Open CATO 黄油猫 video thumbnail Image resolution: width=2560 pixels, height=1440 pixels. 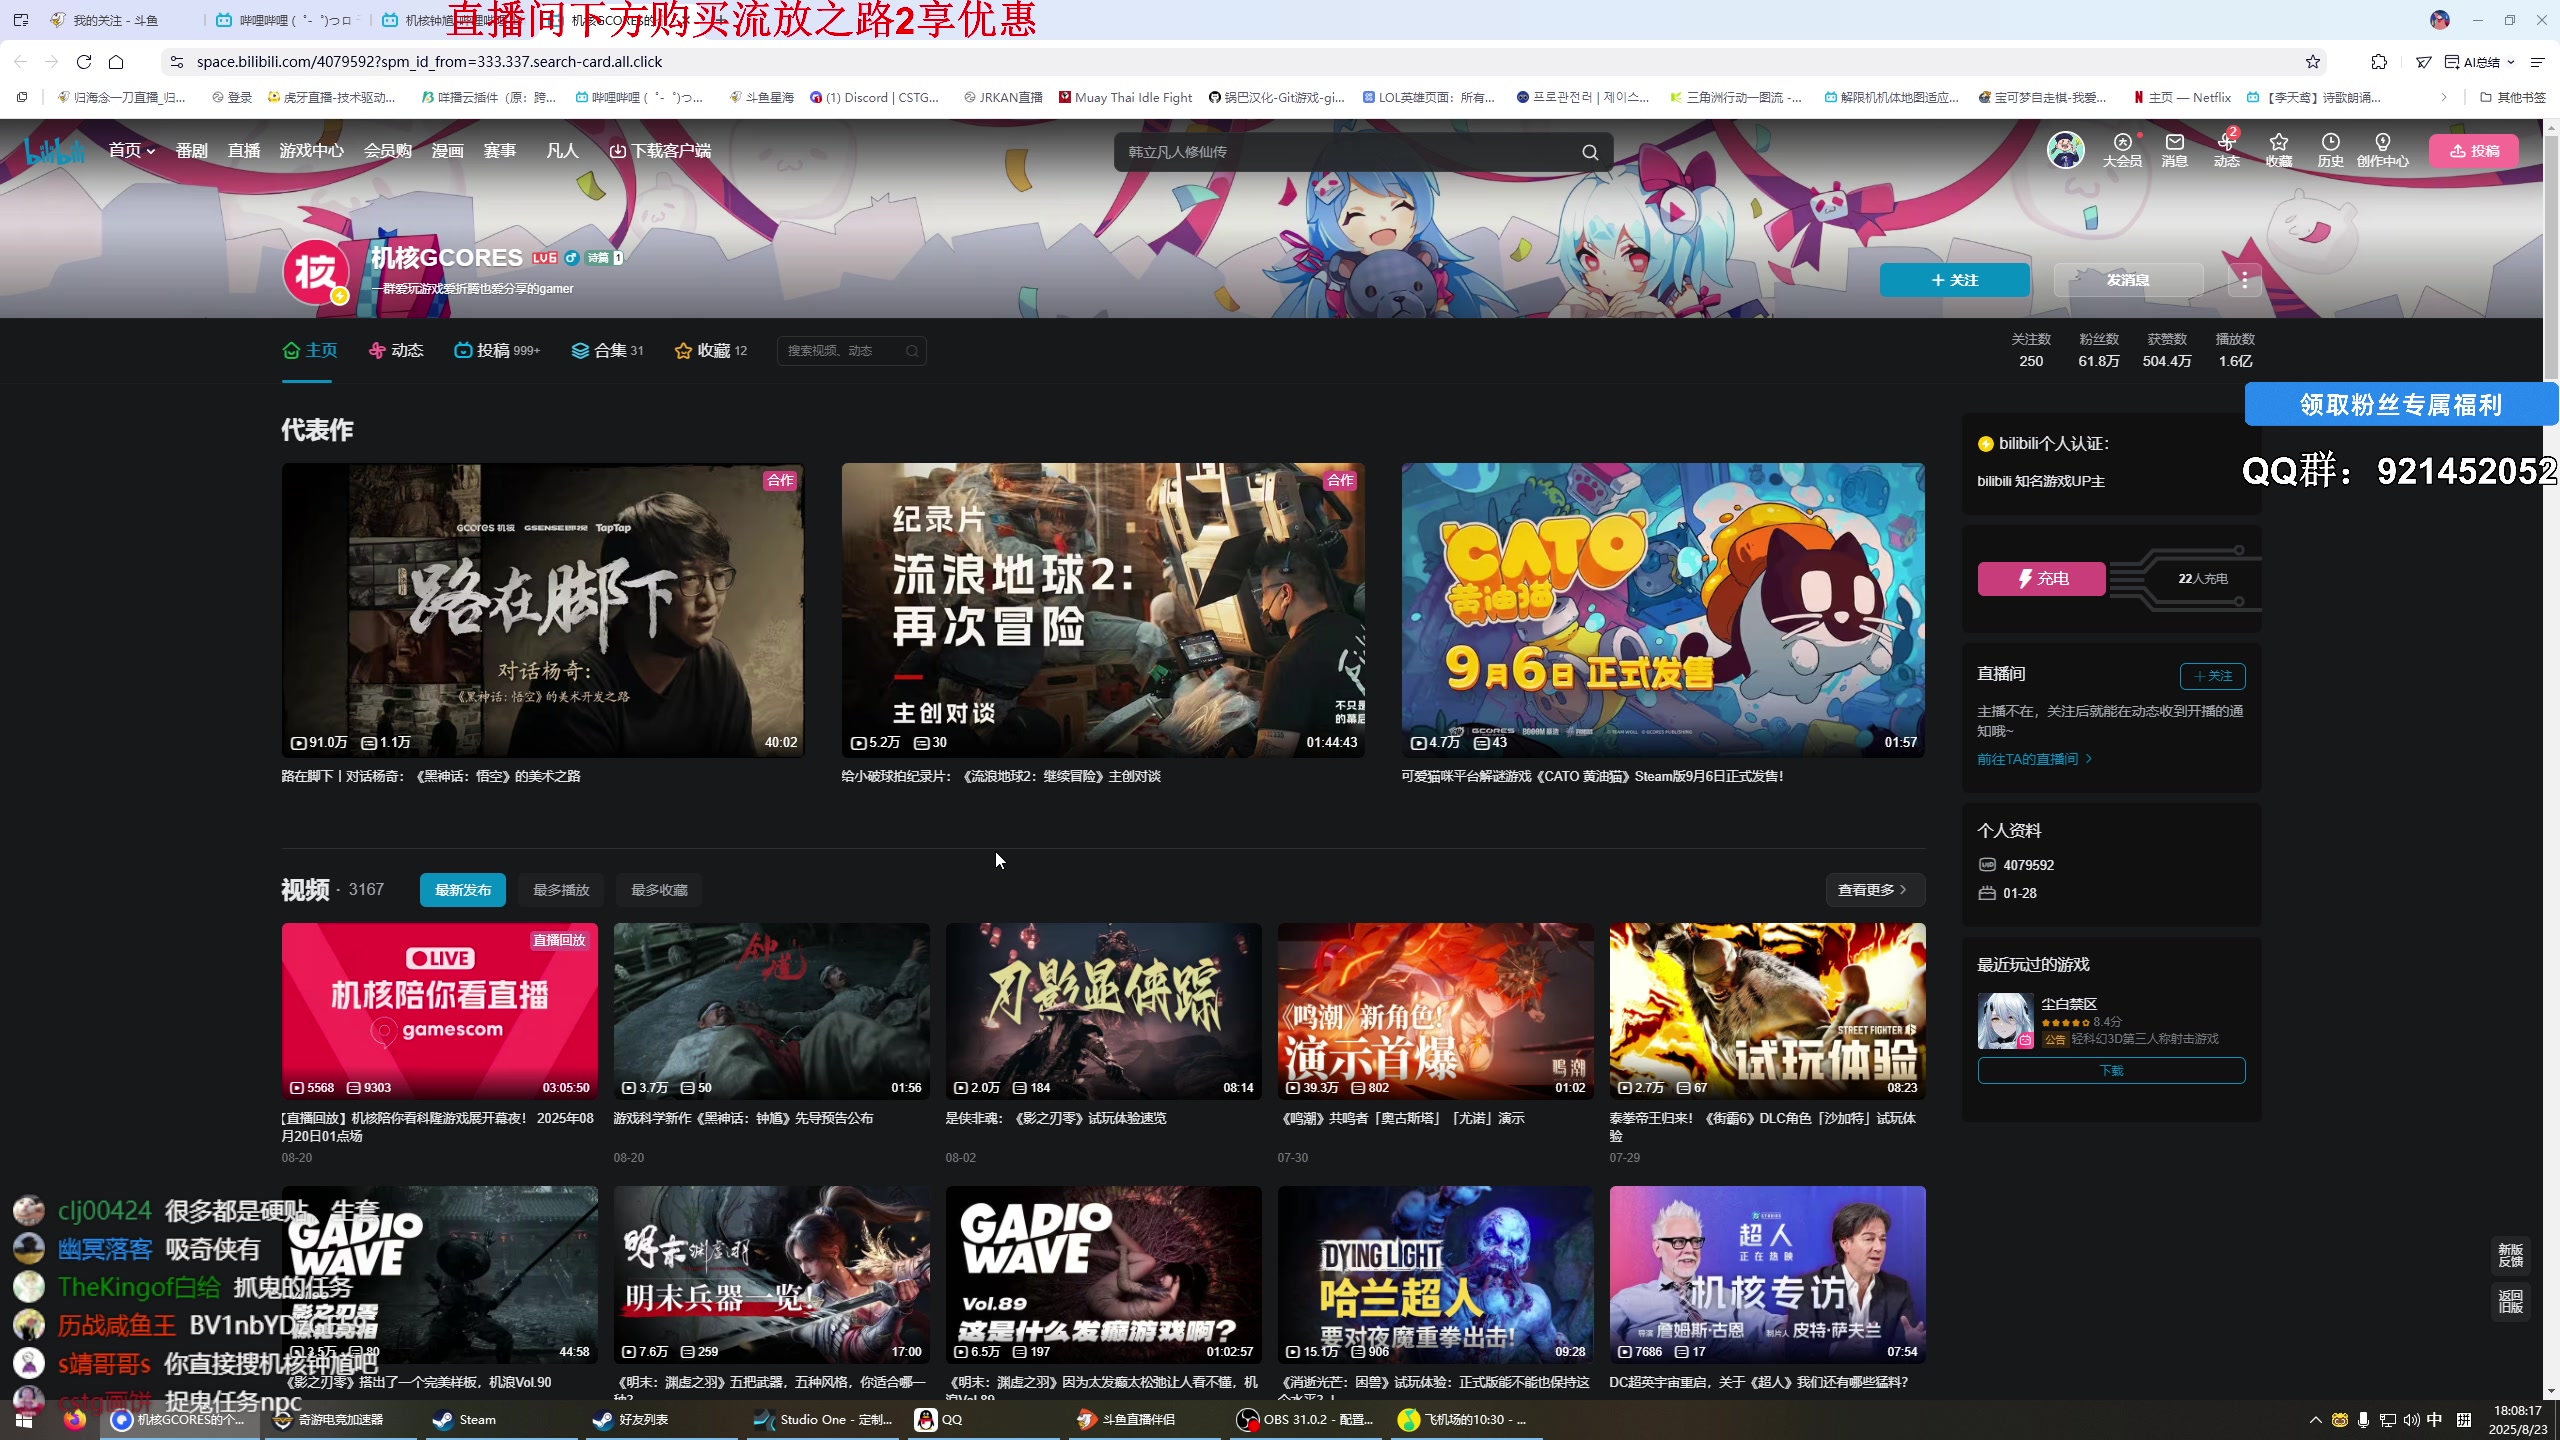coord(1663,610)
